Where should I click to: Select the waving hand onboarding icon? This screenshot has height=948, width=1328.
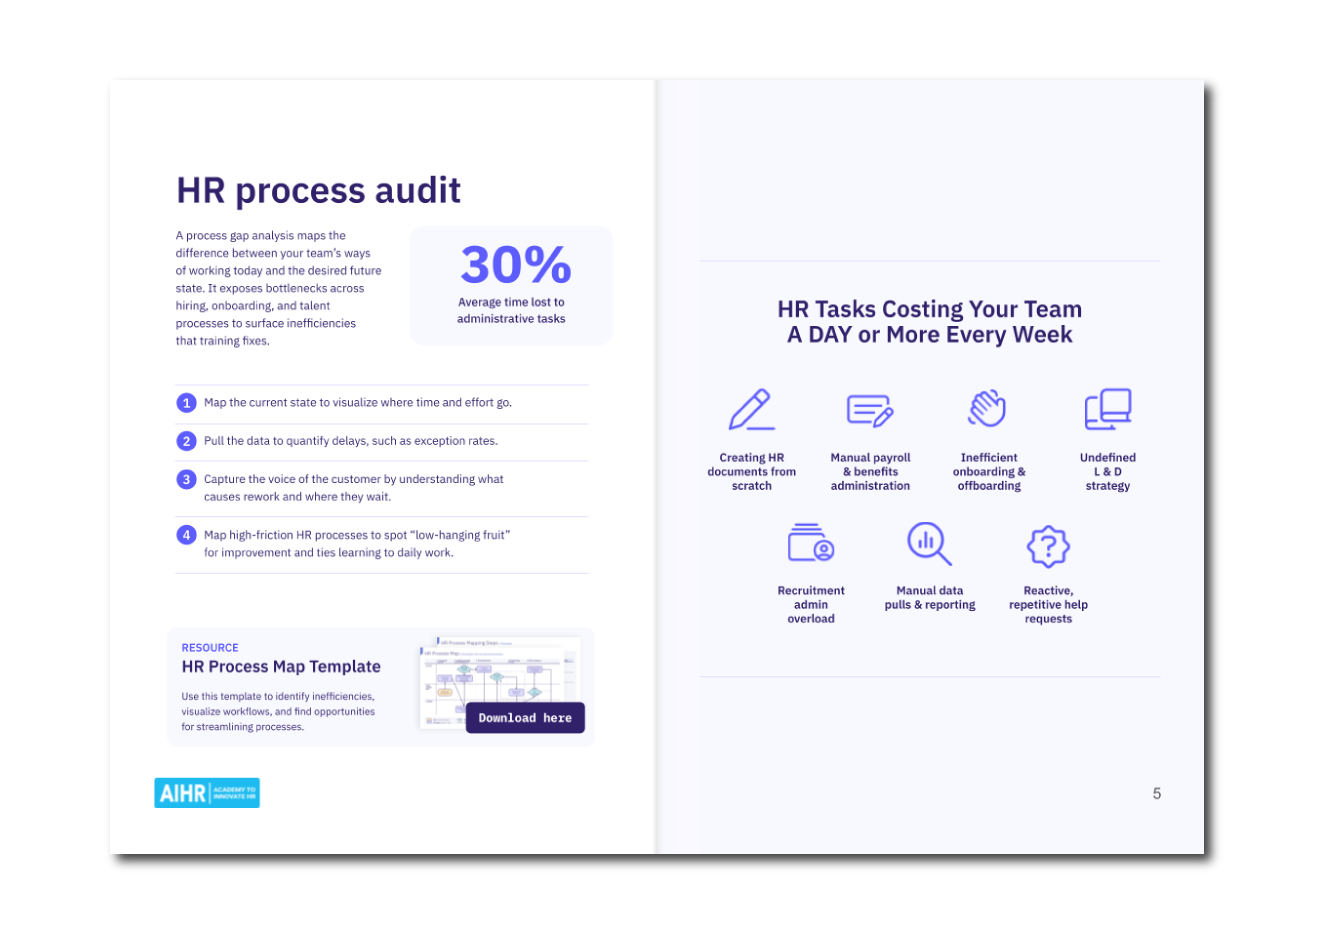point(988,409)
